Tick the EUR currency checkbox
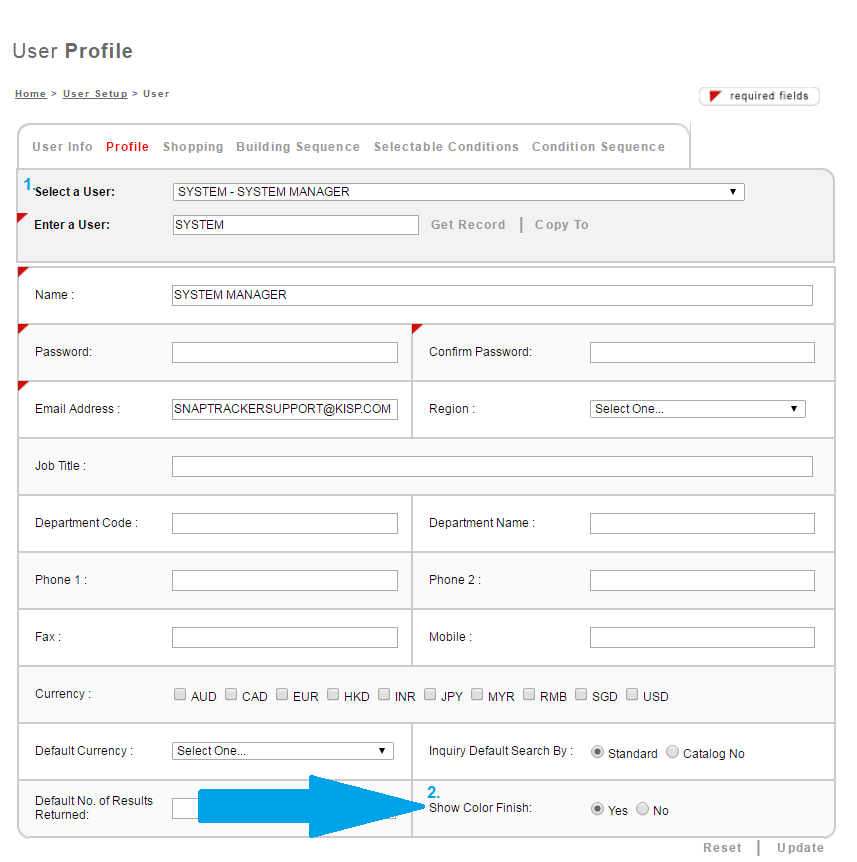Viewport: 857px width, 862px height. [x=282, y=695]
